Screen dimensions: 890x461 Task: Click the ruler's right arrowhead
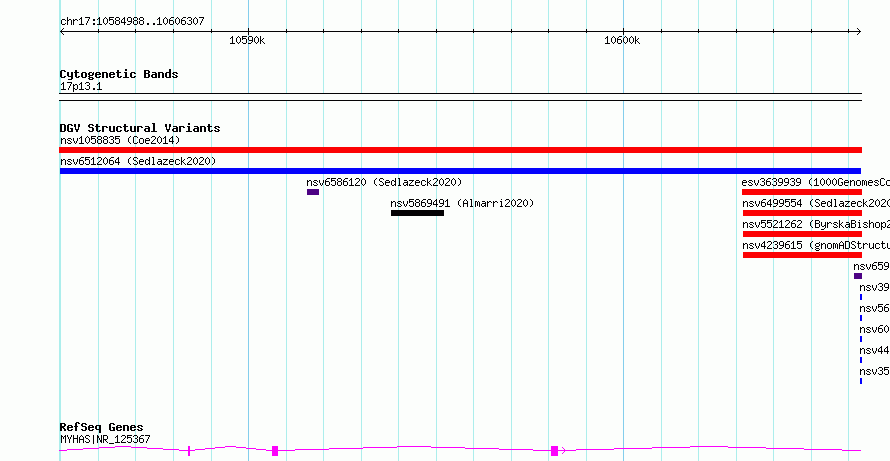858,31
